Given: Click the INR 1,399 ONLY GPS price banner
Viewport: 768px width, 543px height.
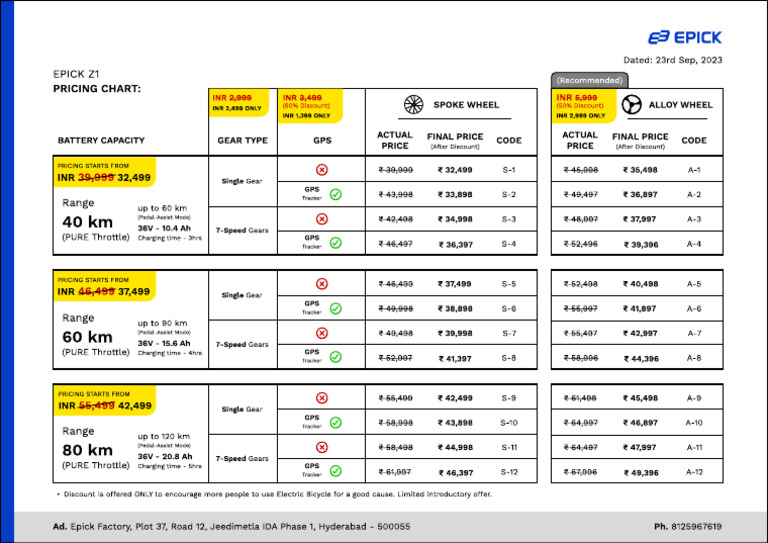Looking at the screenshot, I should (x=310, y=106).
